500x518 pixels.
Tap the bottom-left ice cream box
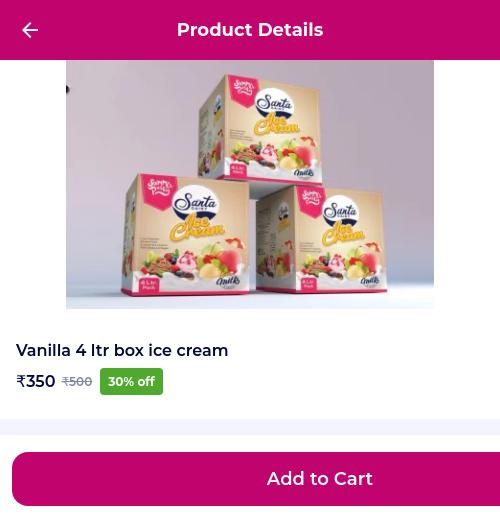(x=187, y=234)
